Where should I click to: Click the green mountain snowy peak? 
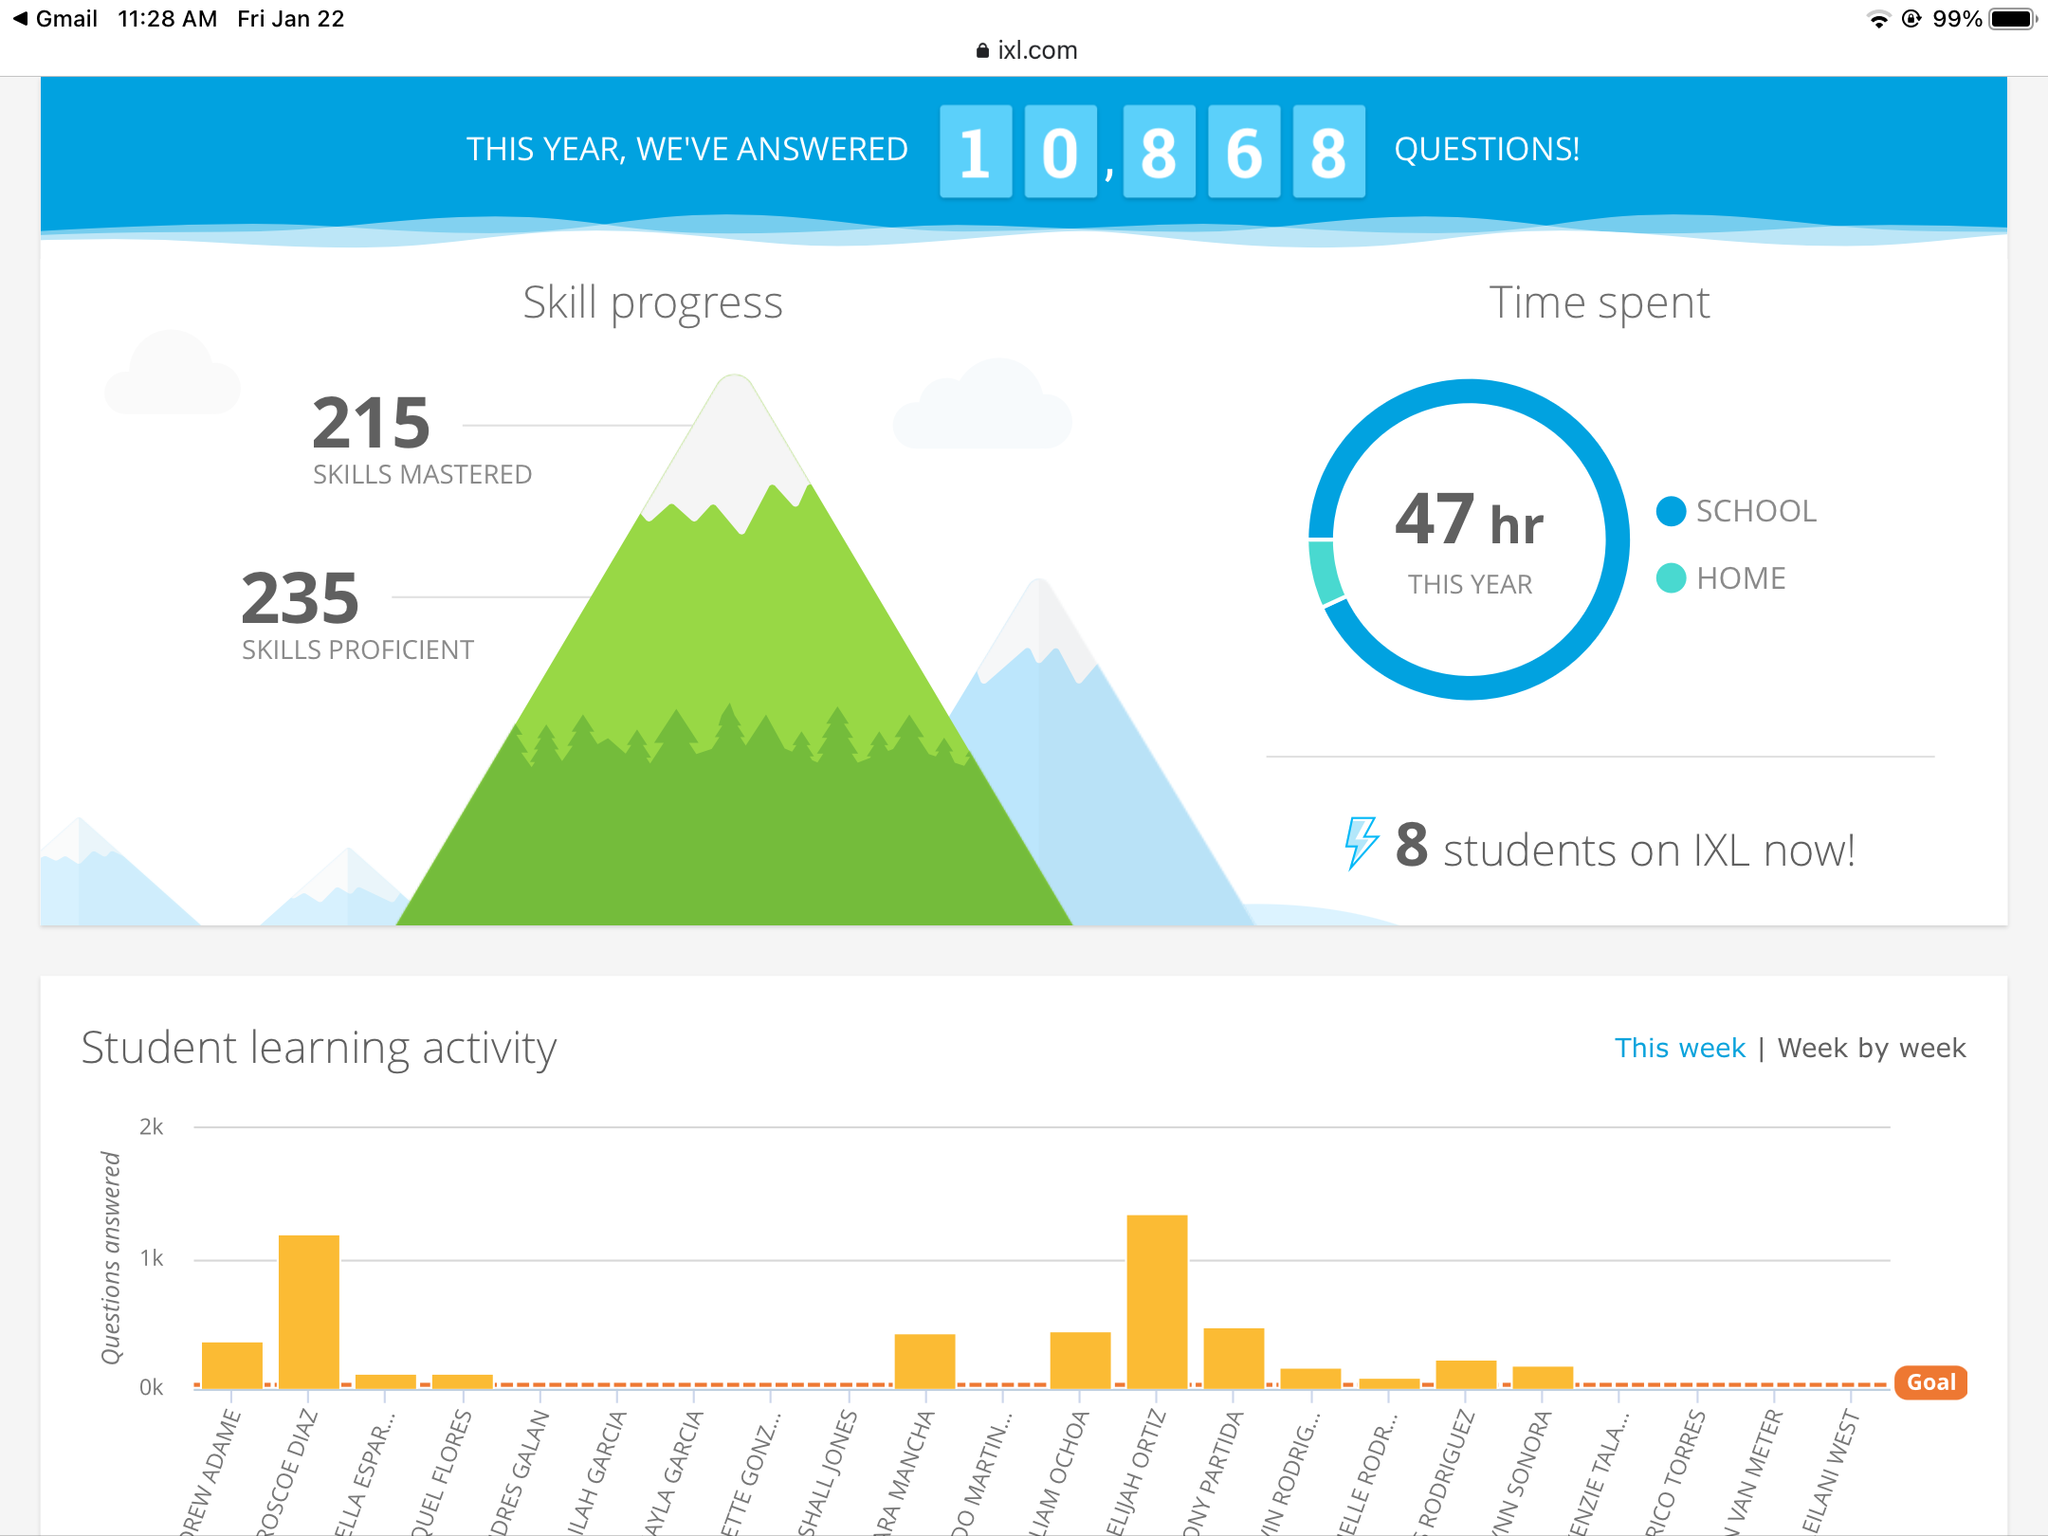[735, 440]
